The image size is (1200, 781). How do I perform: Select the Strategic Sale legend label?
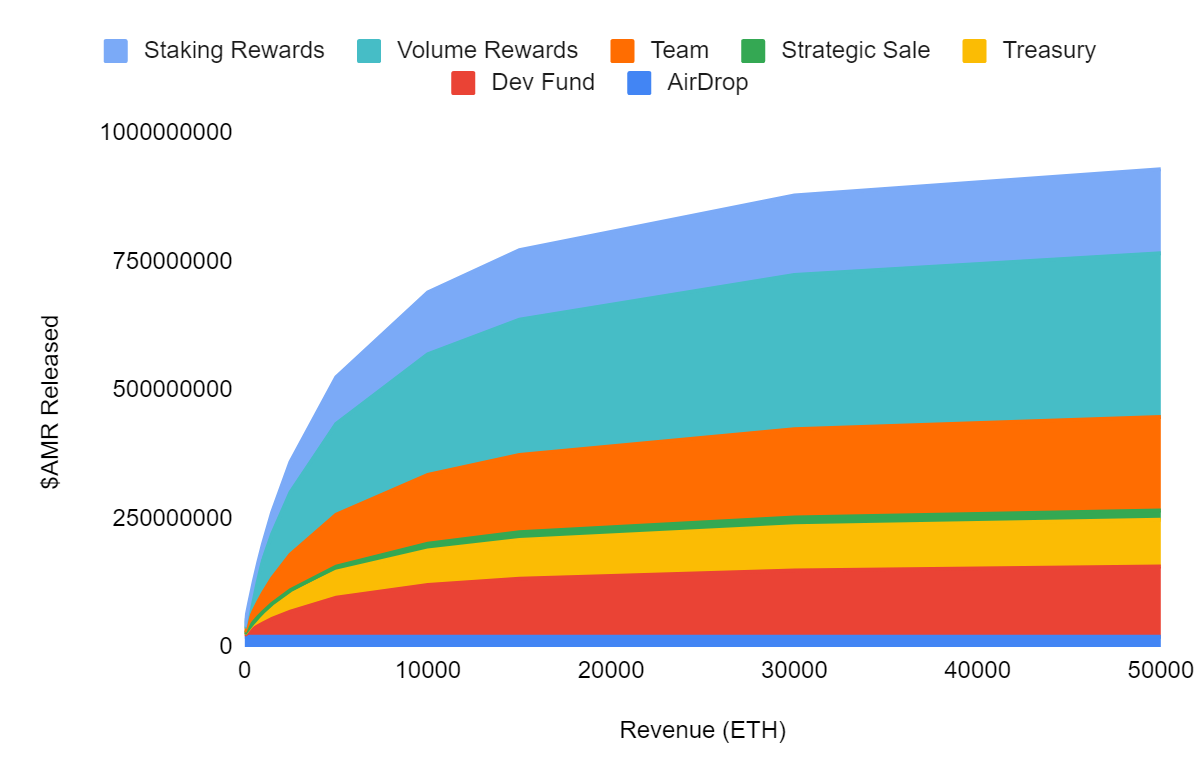click(x=855, y=51)
